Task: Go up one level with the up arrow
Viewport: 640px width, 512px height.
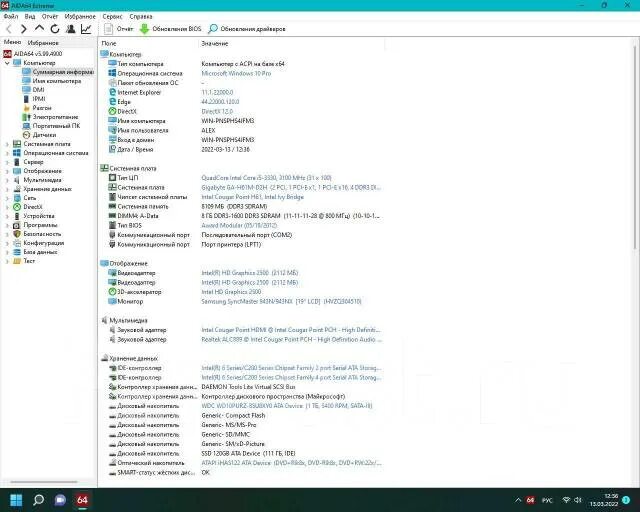Action: [x=39, y=29]
